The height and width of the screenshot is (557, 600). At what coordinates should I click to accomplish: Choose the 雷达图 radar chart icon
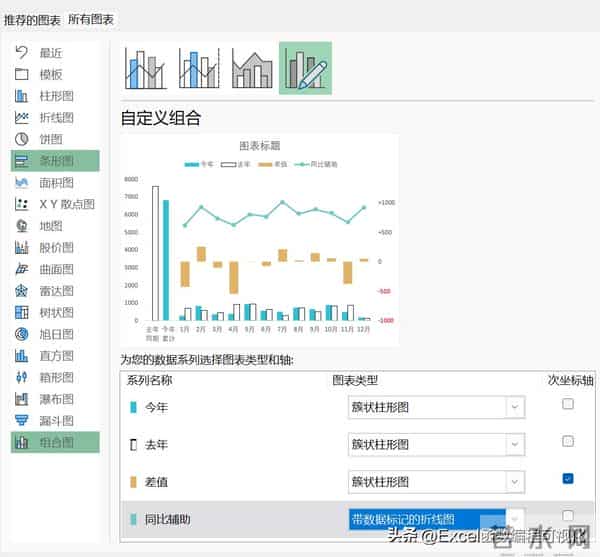coord(21,291)
